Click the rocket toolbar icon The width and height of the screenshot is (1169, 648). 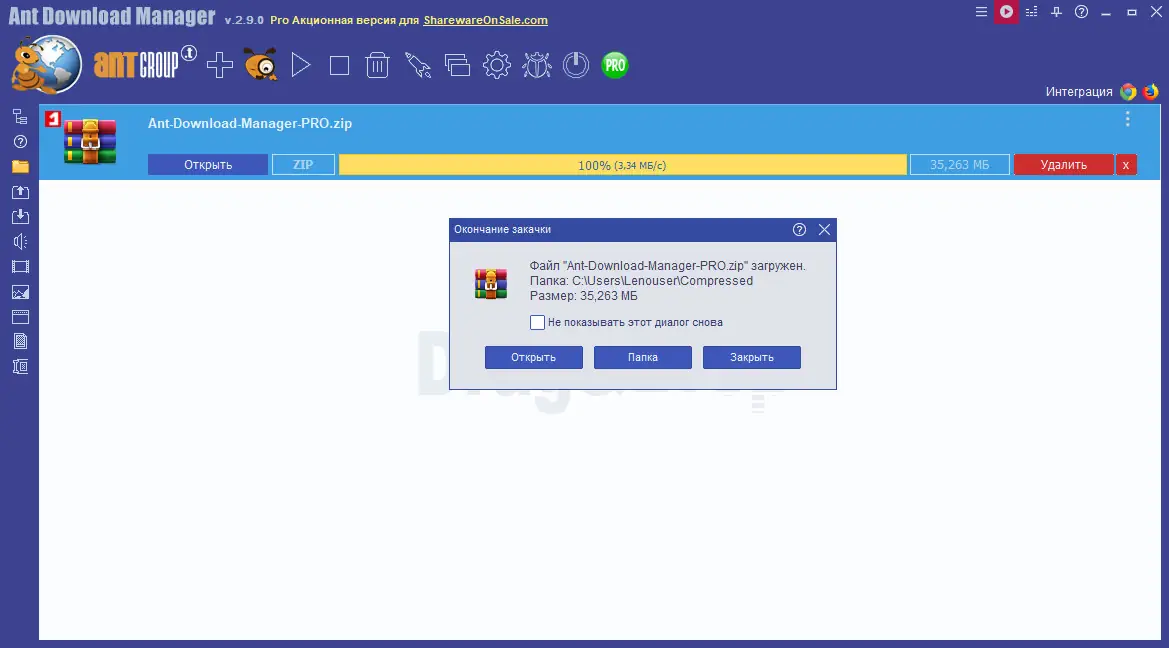[x=418, y=65]
